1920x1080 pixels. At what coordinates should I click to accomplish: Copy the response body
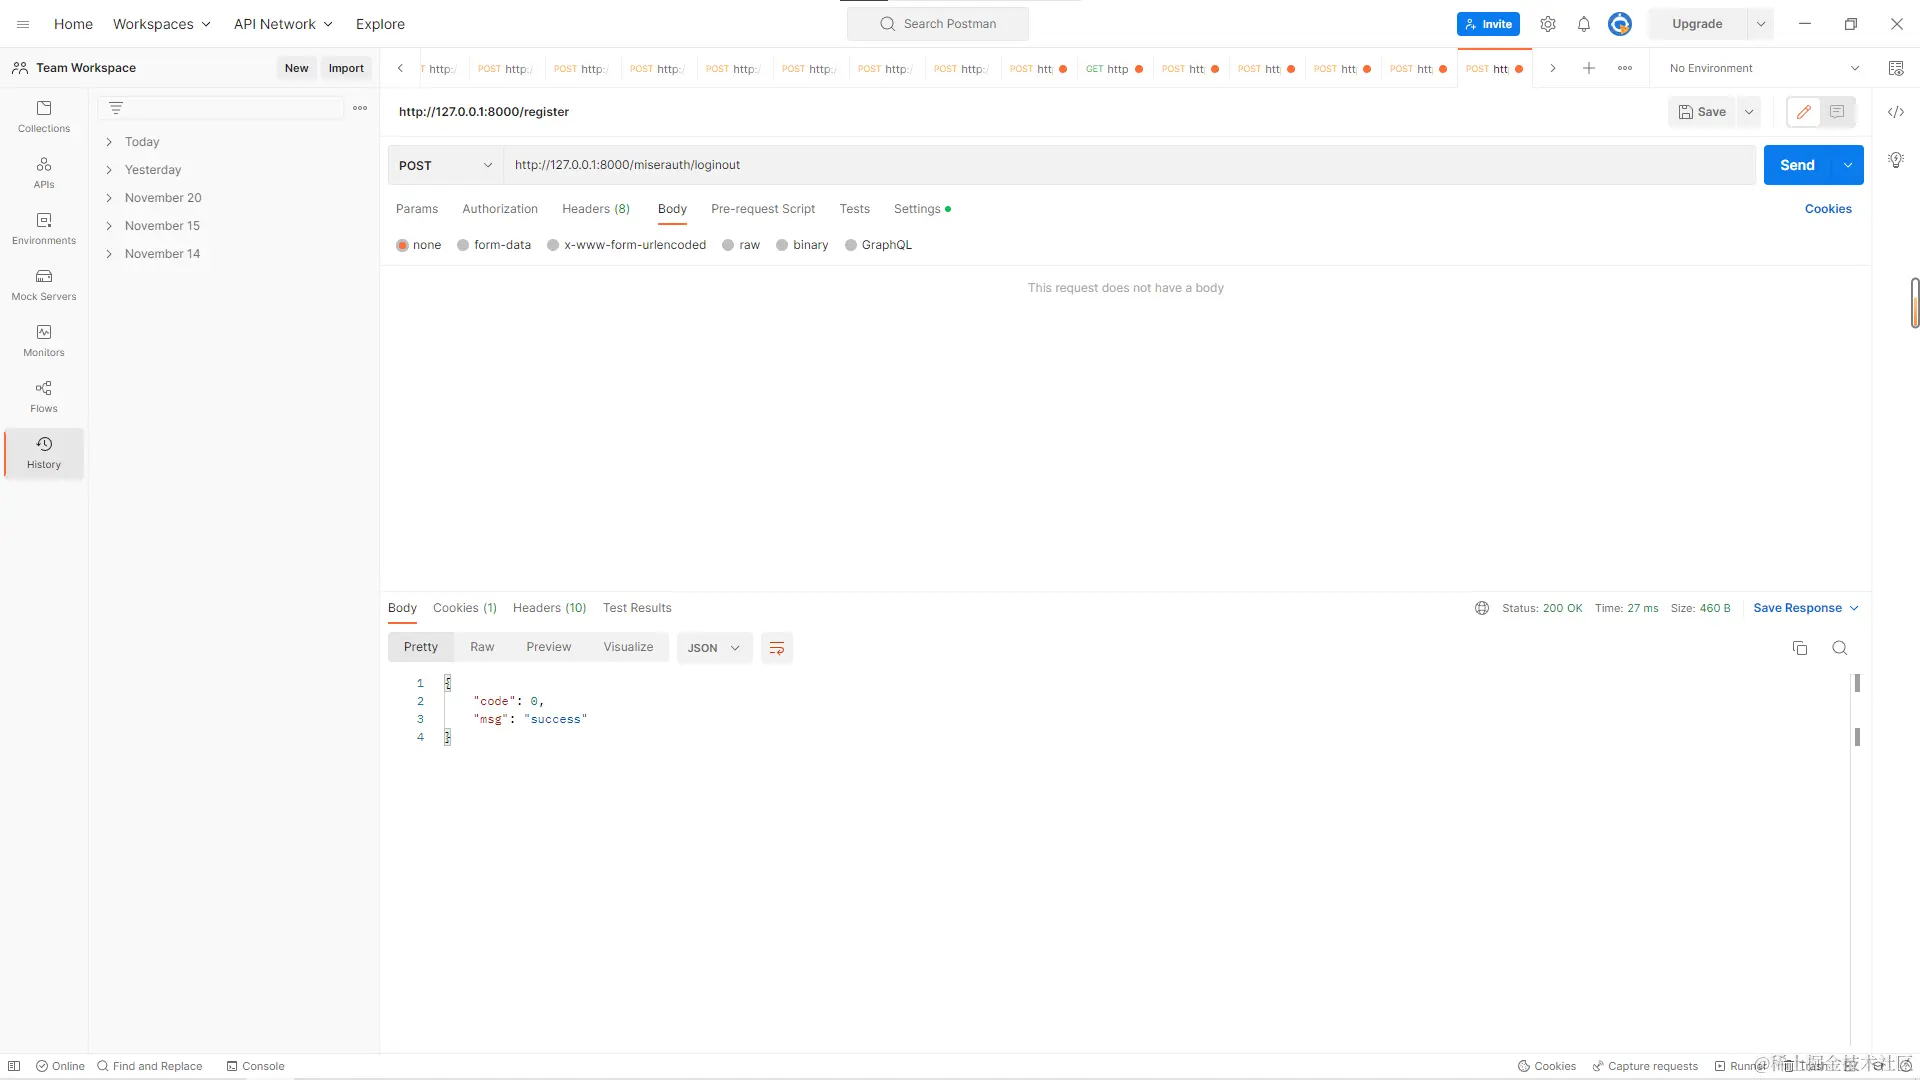click(1800, 648)
